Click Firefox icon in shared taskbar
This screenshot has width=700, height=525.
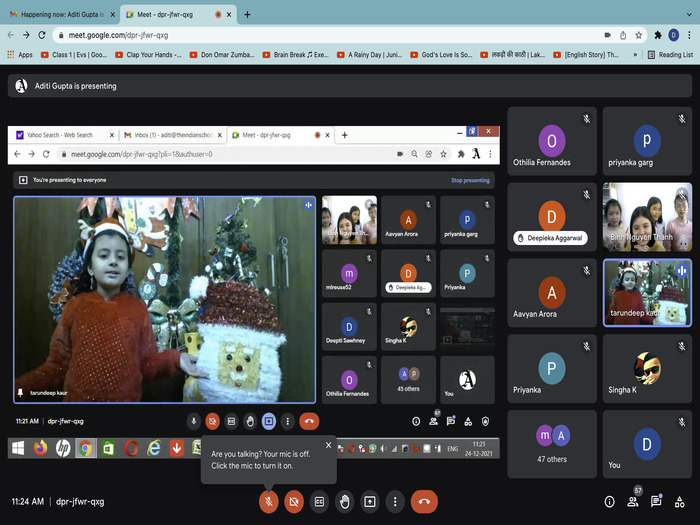41,448
